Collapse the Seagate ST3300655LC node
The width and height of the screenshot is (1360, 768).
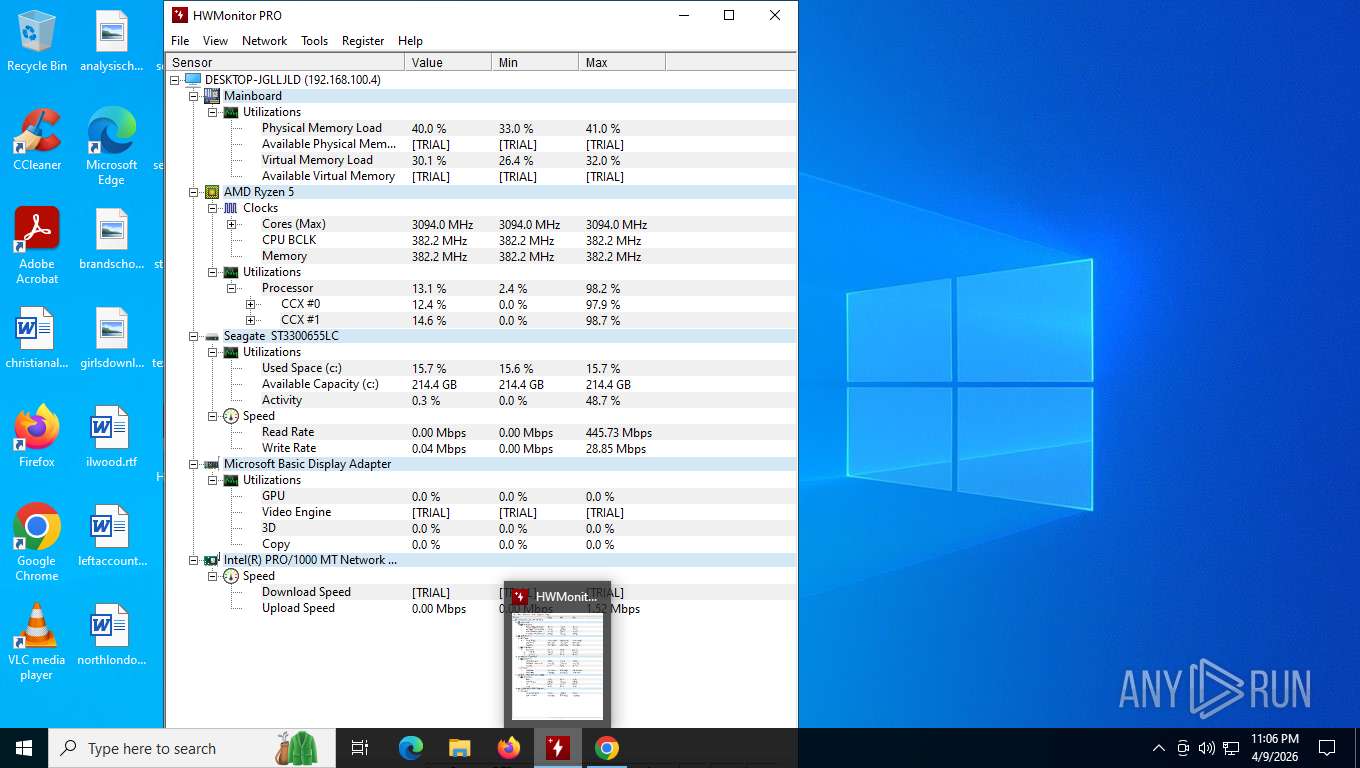[194, 336]
